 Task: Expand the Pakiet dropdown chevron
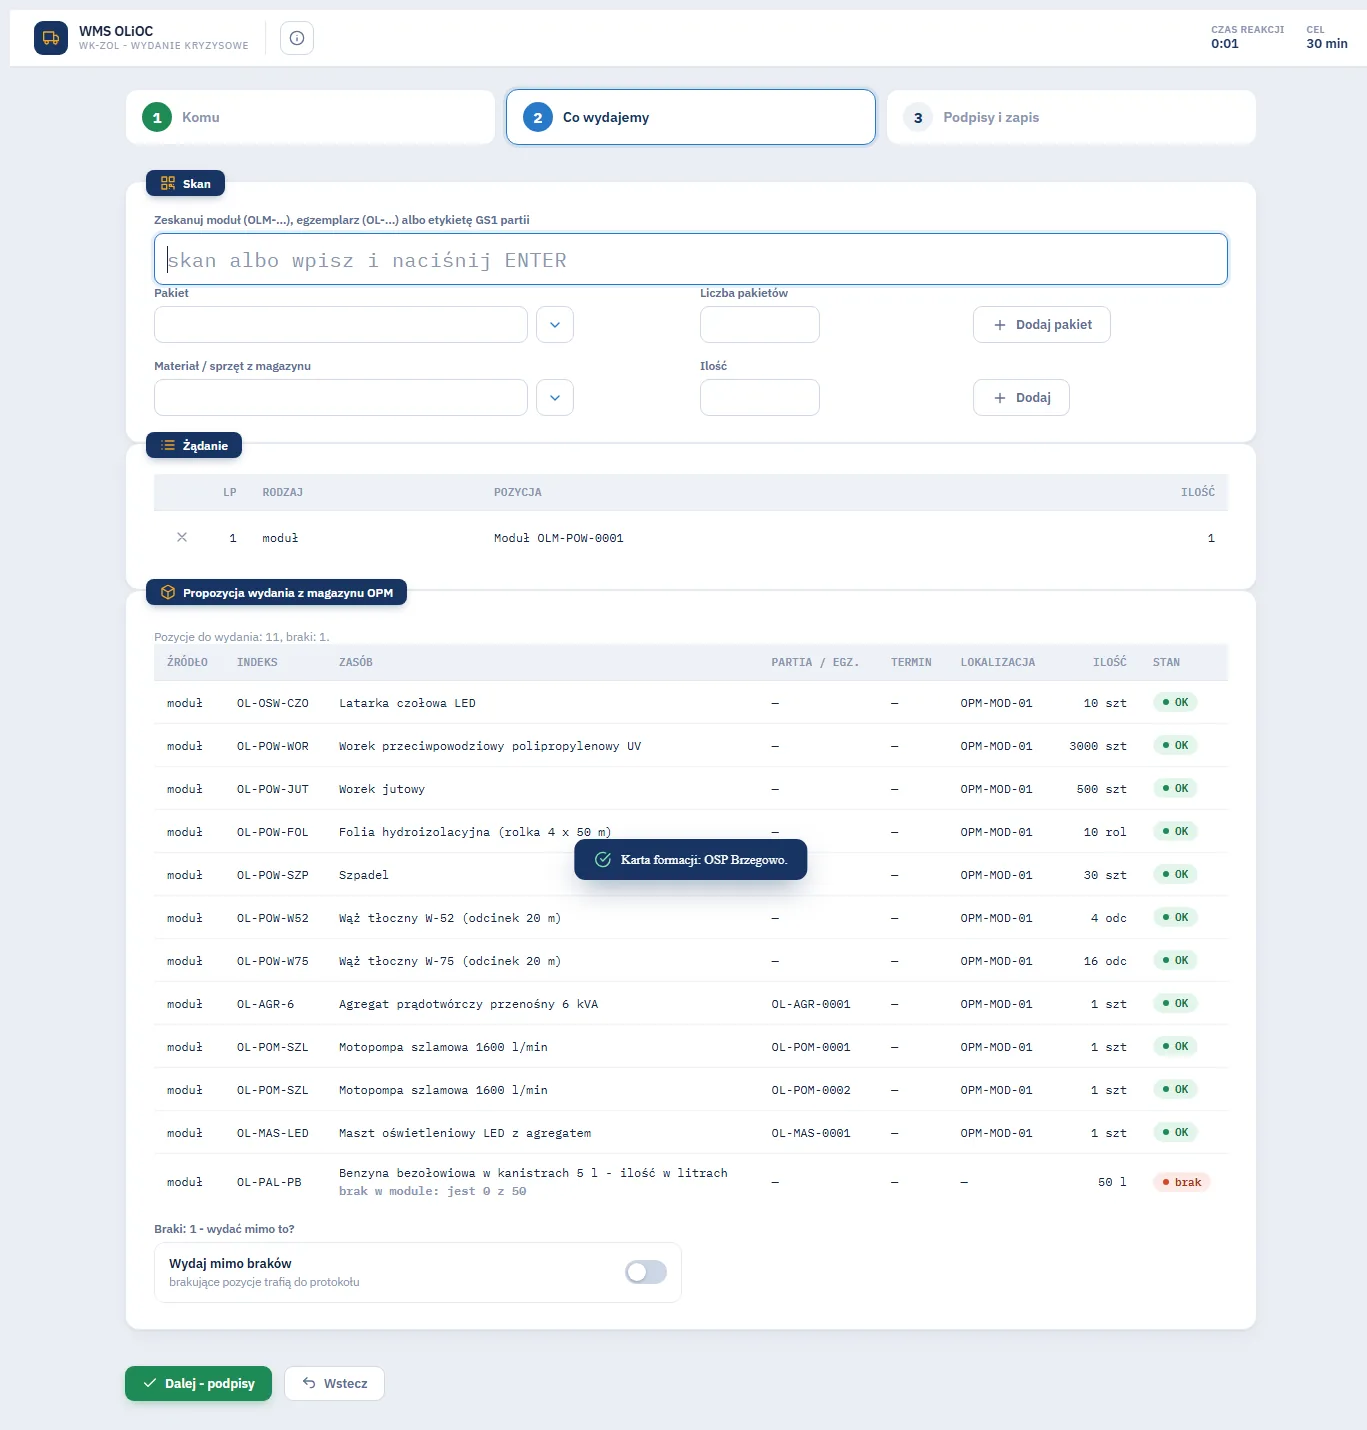click(x=555, y=325)
